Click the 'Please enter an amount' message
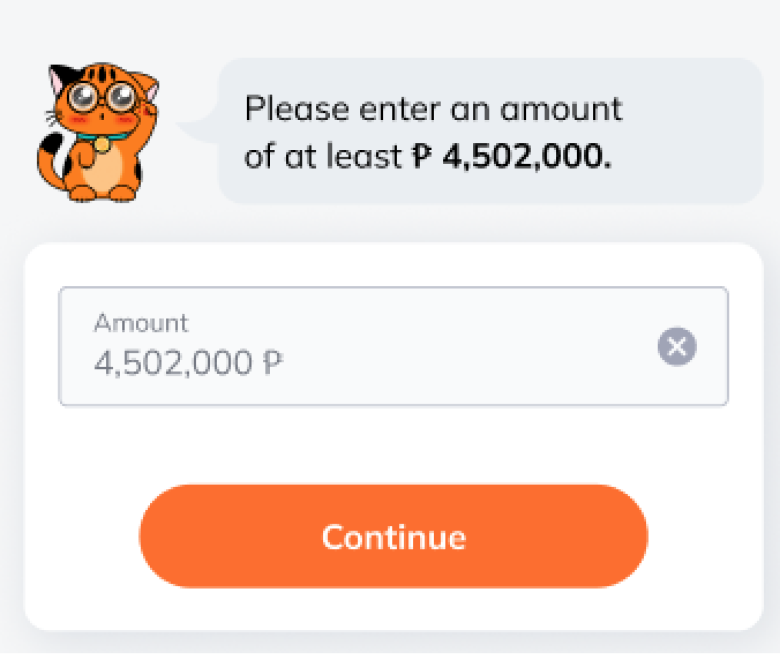Viewport: 780px width, 654px height. (433, 109)
